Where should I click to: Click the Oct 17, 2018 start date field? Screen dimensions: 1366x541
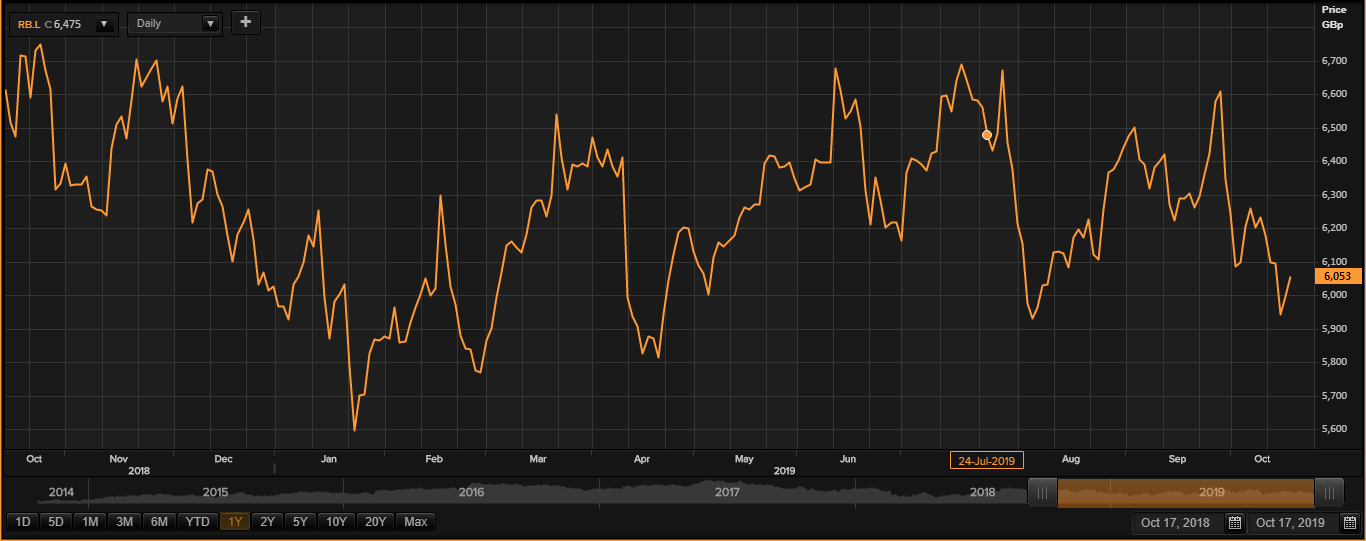pyautogui.click(x=1177, y=522)
